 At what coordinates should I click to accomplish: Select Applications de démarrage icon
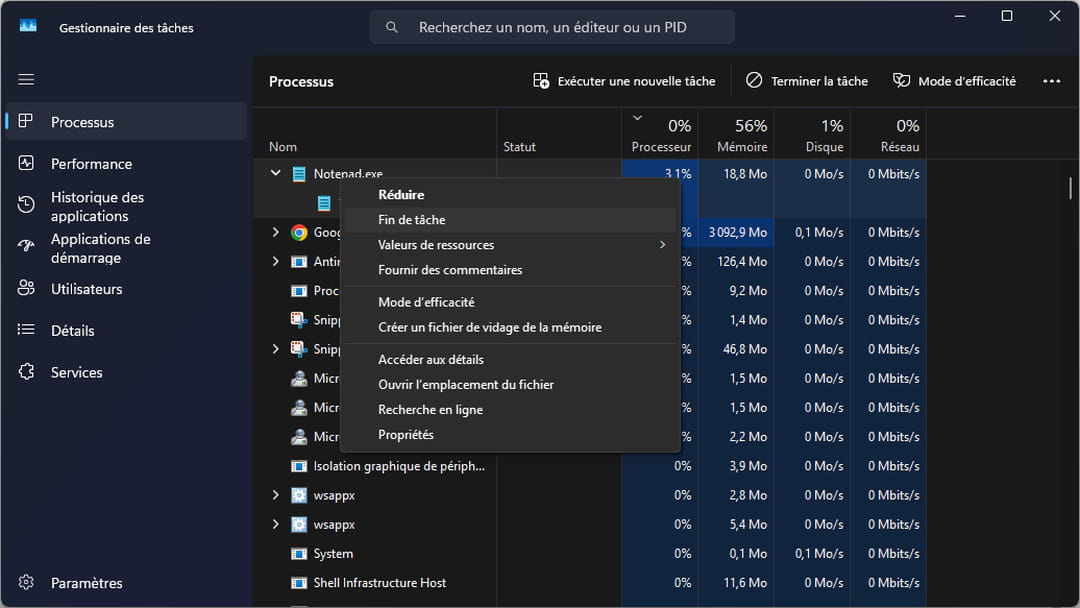[x=26, y=247]
